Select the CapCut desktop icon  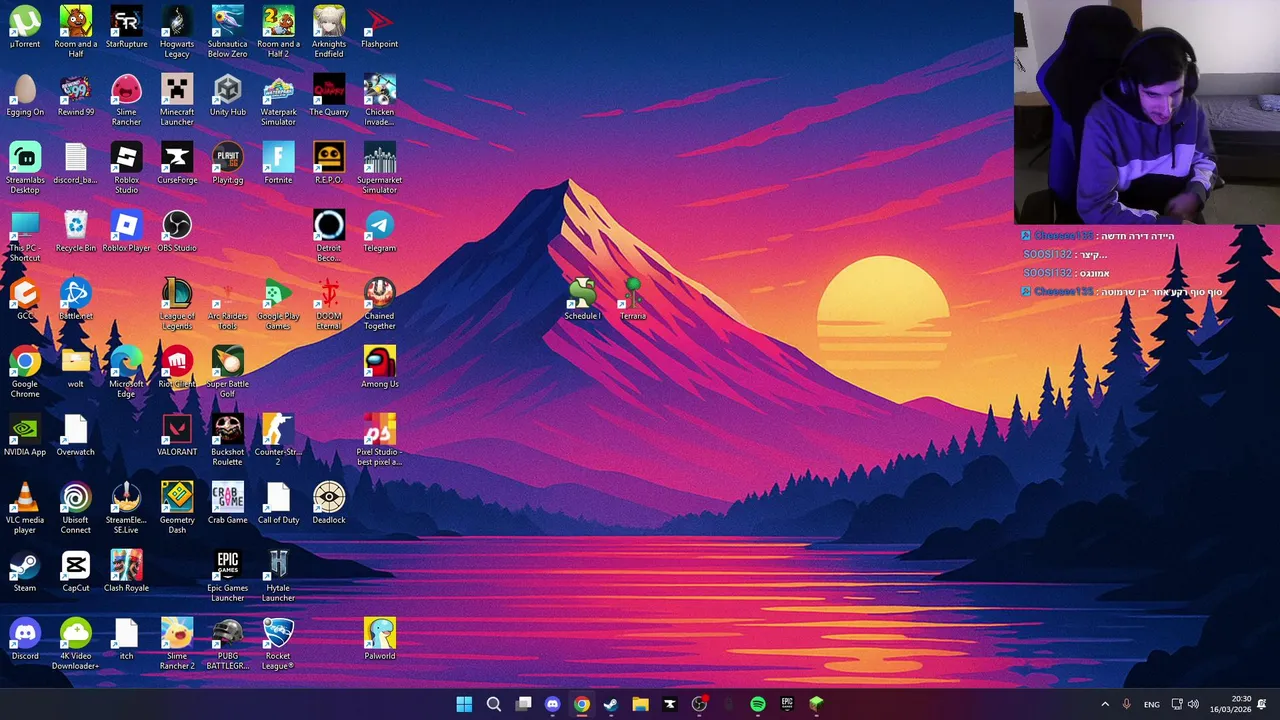pyautogui.click(x=76, y=572)
